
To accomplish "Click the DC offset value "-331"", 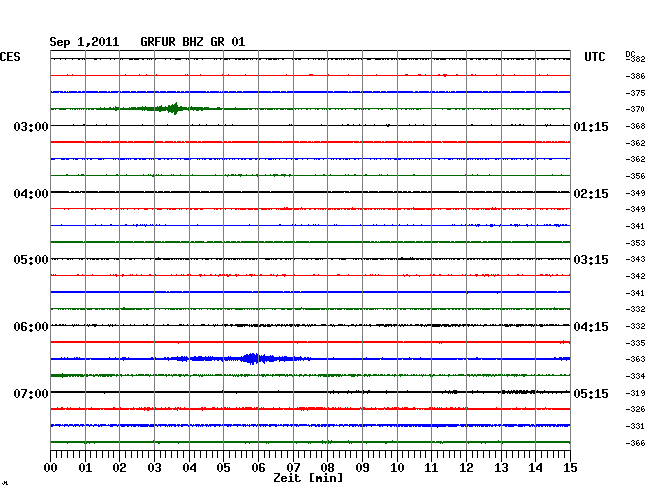I will pos(635,426).
